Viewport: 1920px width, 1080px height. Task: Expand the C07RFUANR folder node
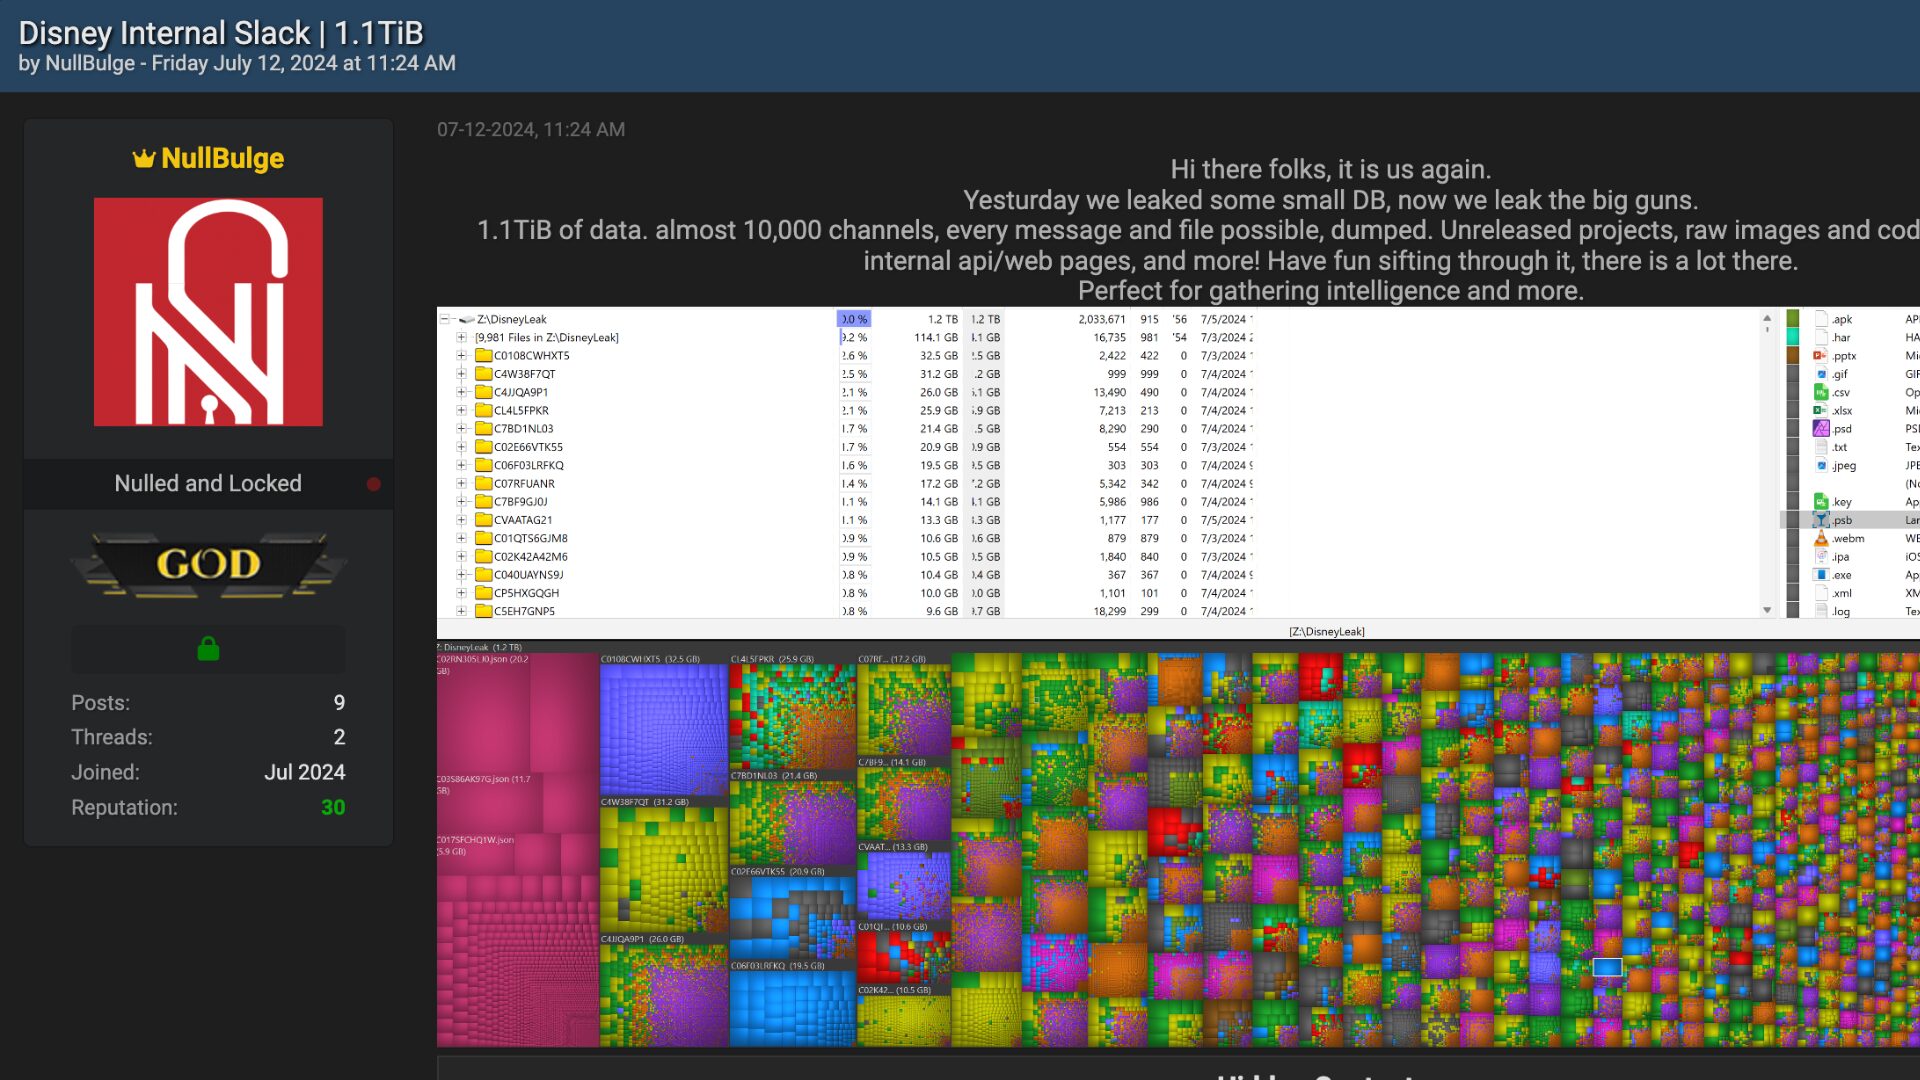pos(461,483)
